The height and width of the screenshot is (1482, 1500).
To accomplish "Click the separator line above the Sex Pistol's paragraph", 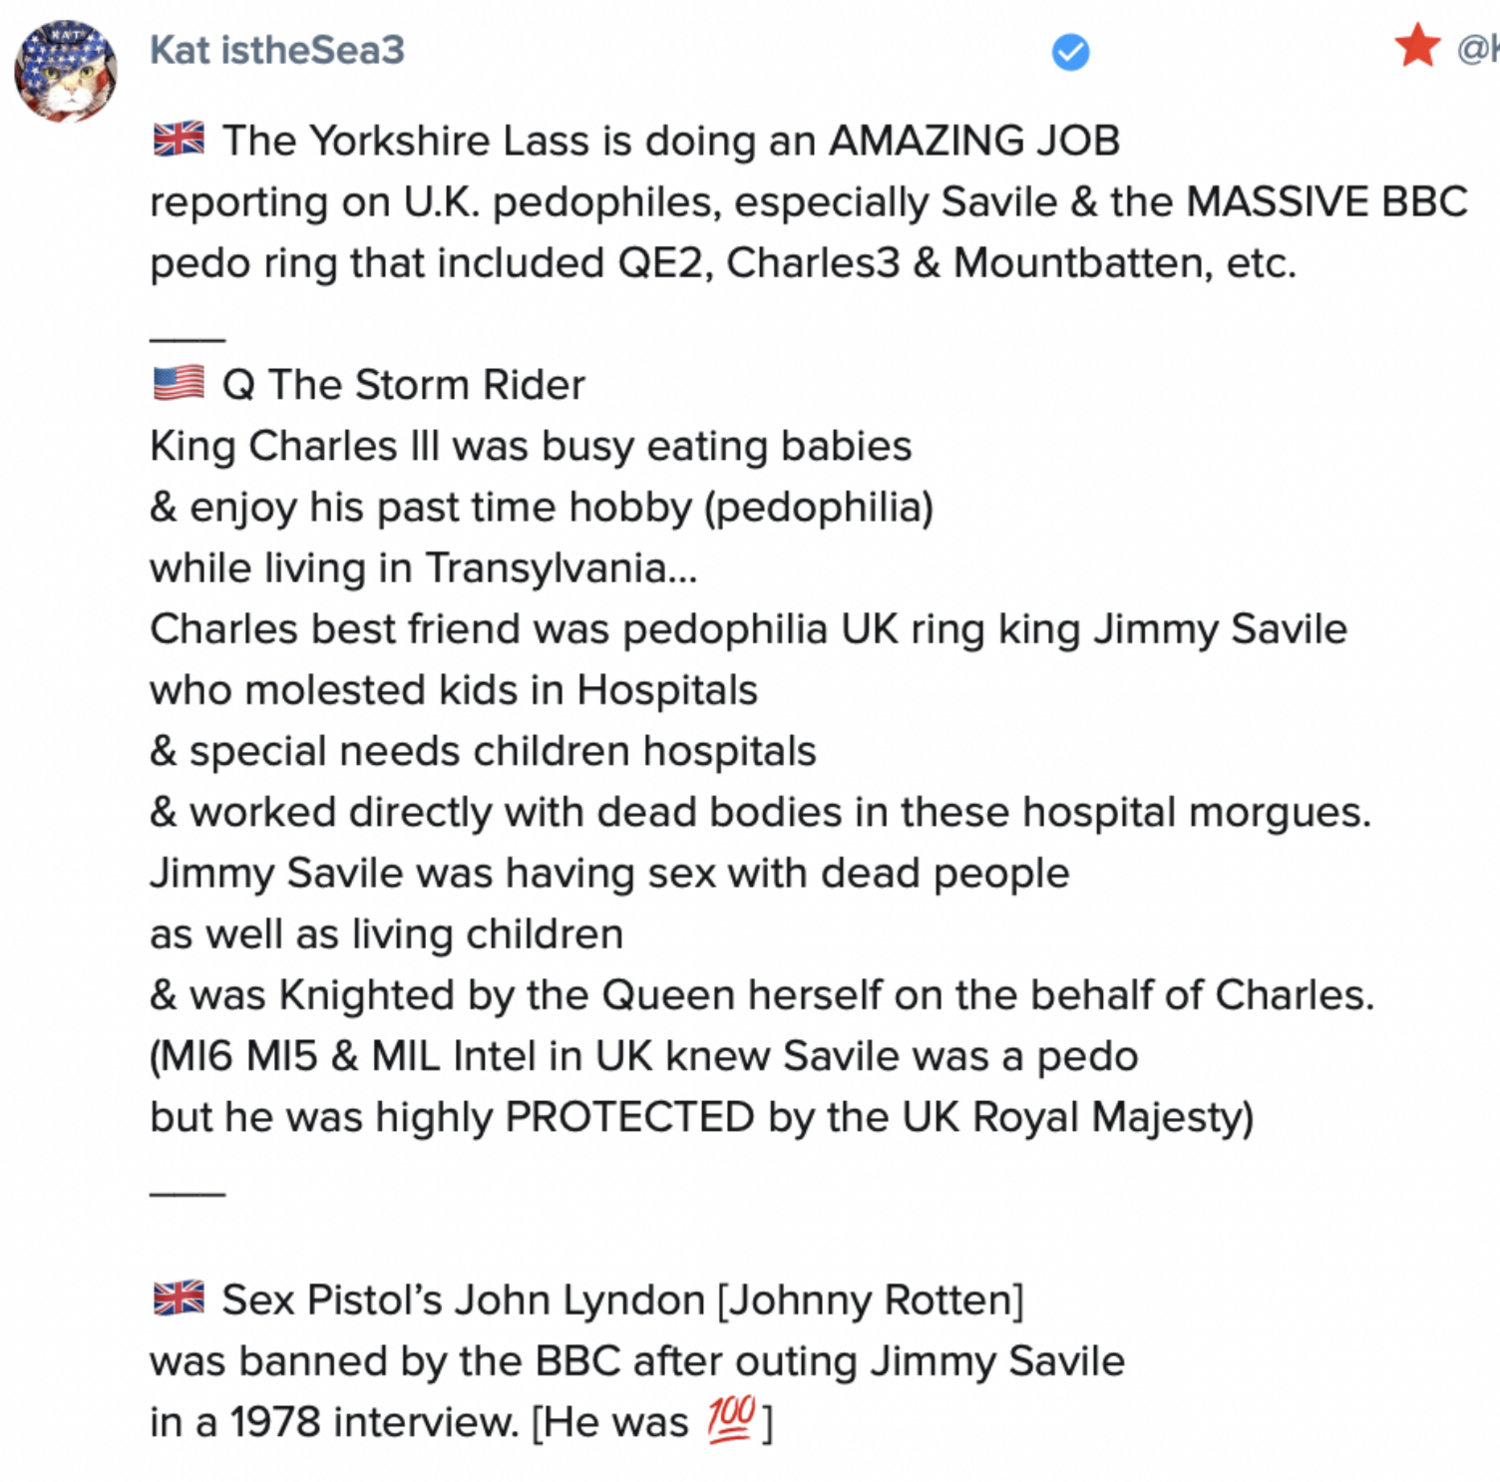I will tap(187, 1193).
